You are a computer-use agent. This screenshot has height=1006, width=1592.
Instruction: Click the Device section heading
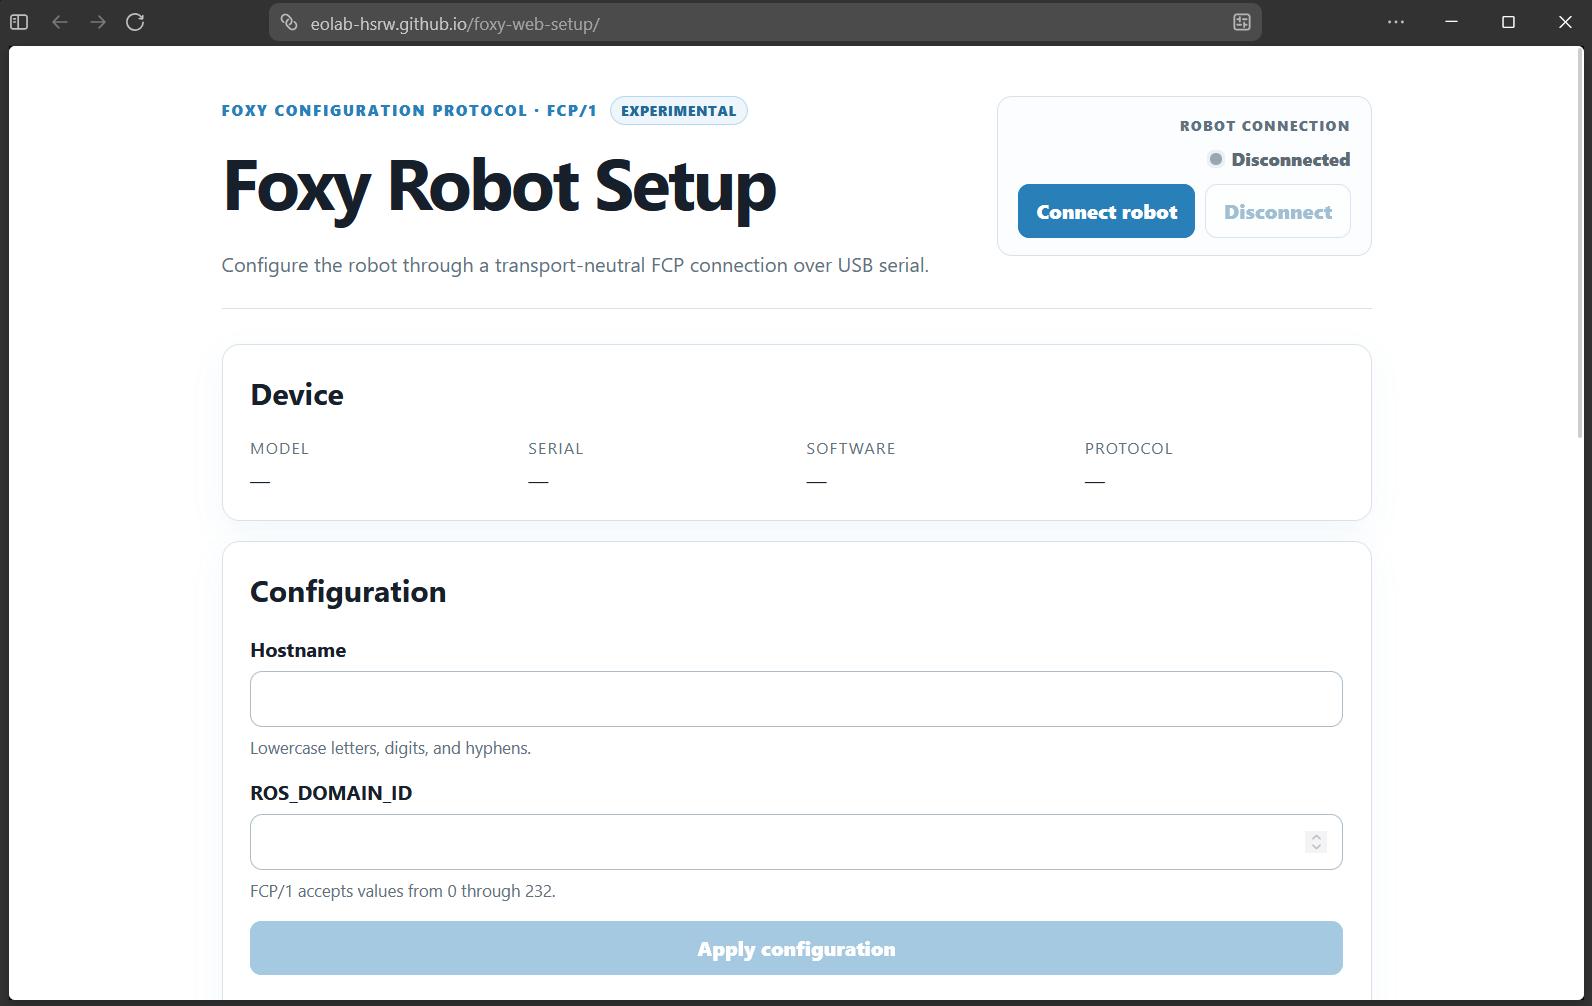coord(297,395)
